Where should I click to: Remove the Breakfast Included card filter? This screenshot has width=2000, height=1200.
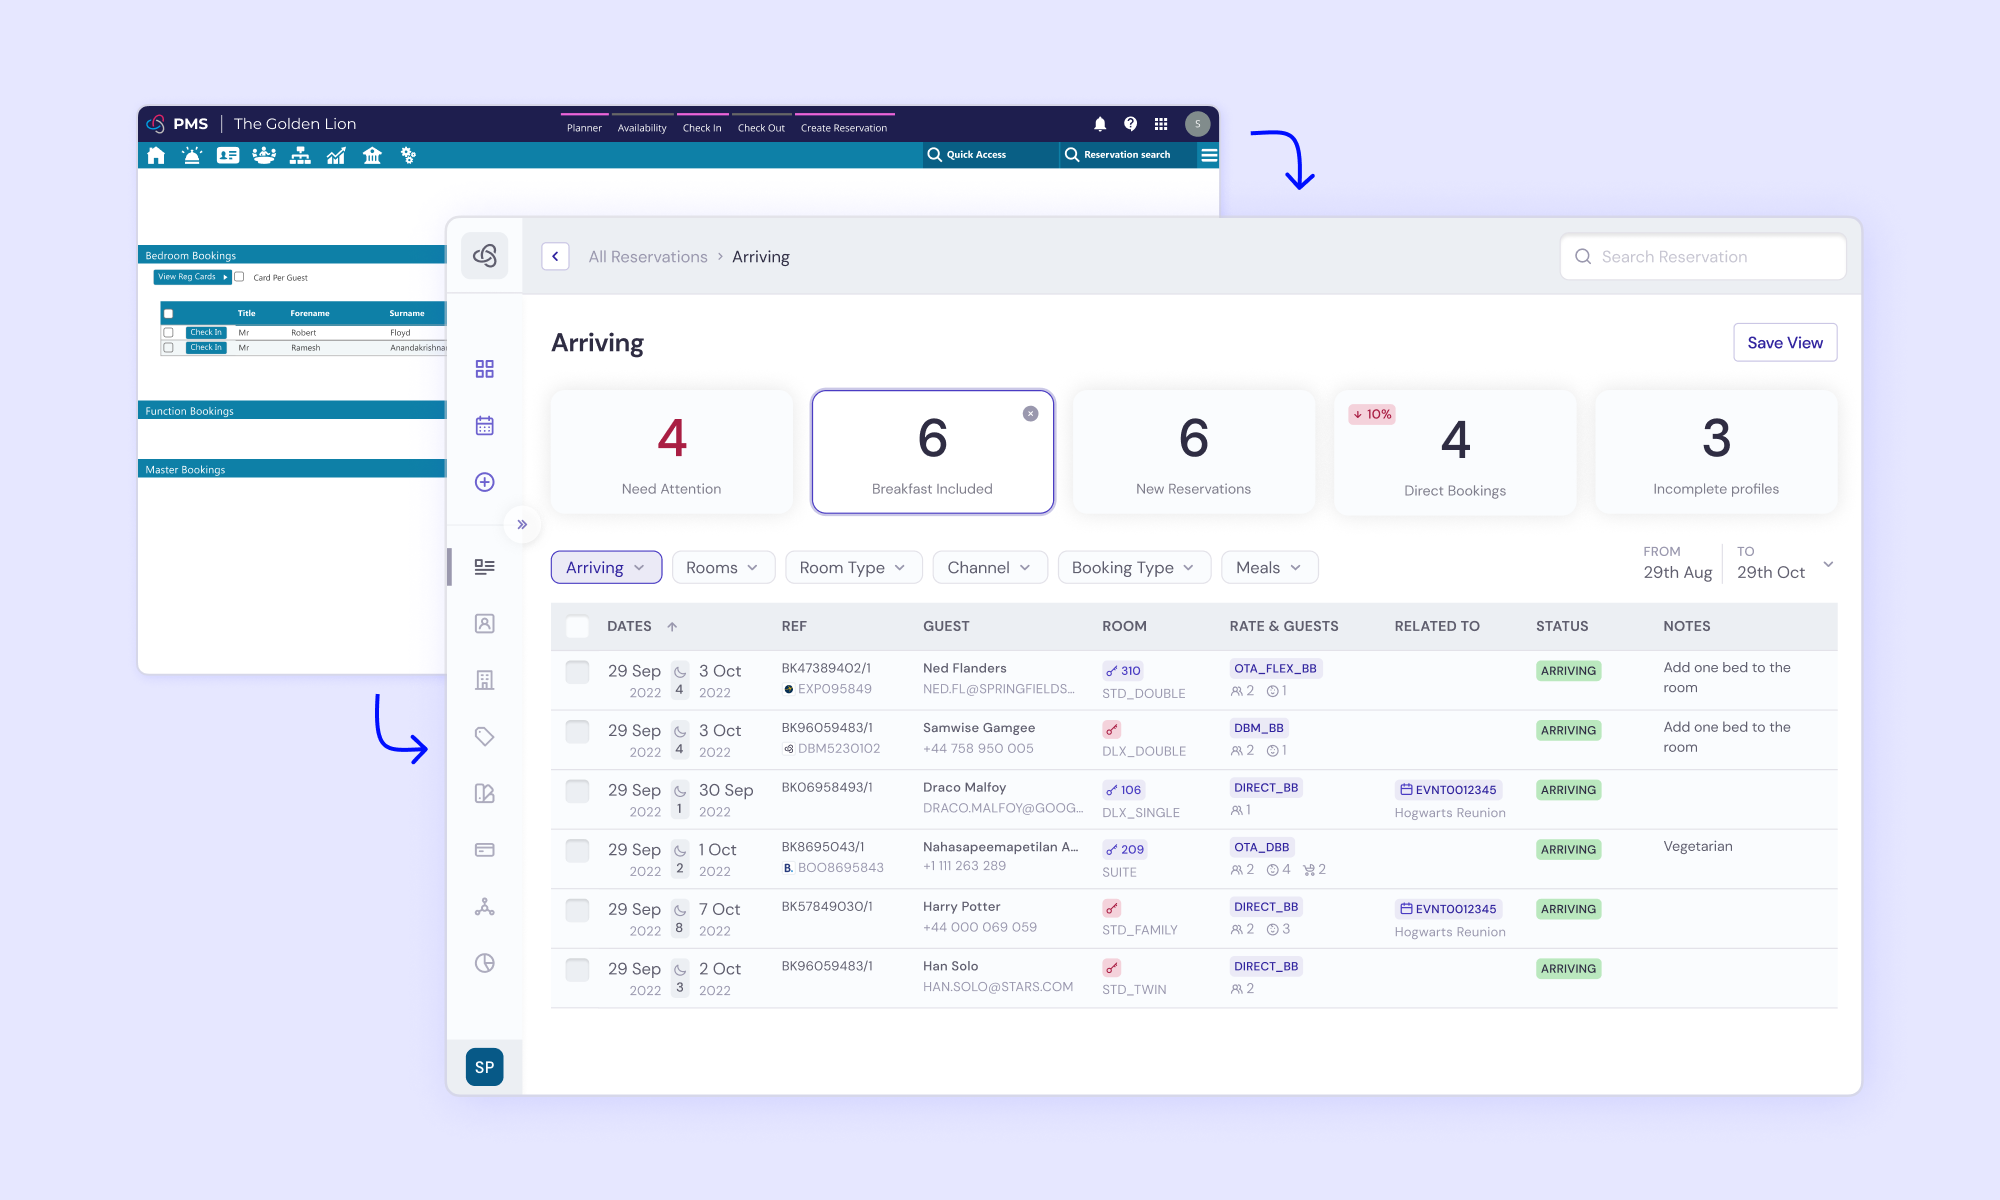point(1030,414)
